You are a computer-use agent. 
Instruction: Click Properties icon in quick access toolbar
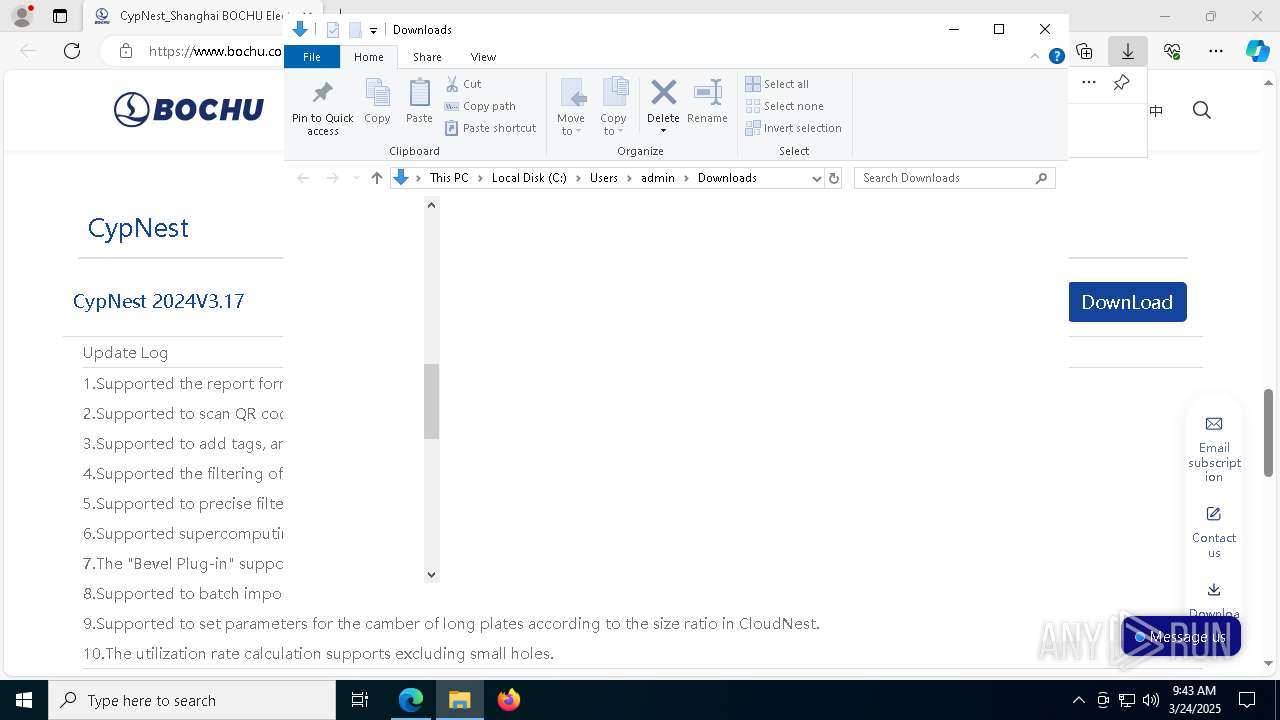(x=333, y=30)
